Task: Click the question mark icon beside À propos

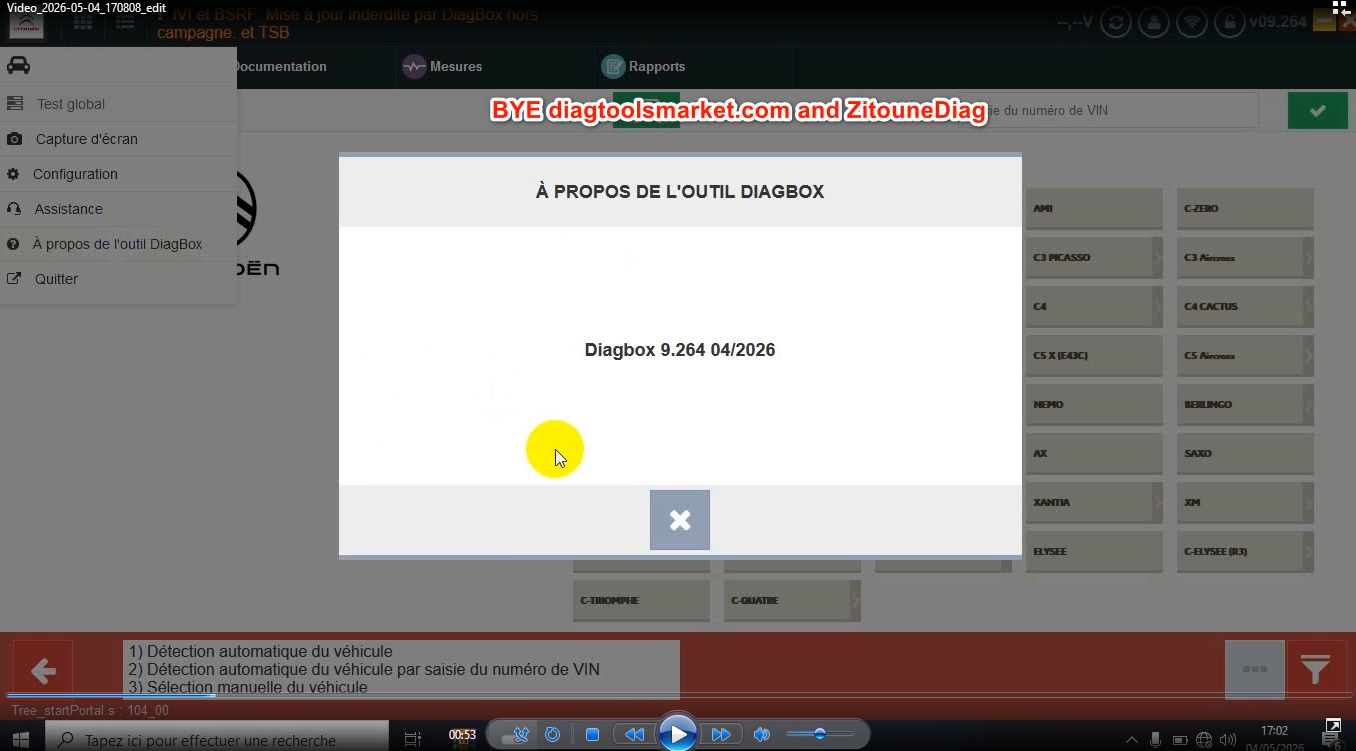Action: [13, 244]
